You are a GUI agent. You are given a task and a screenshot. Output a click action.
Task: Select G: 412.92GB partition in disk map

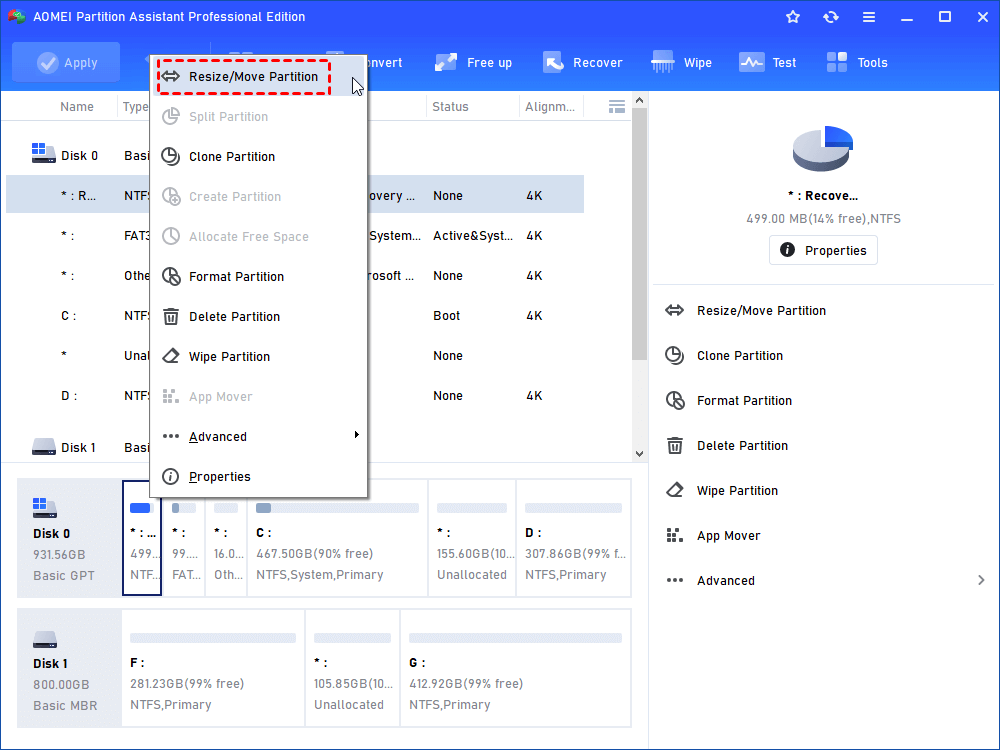tap(515, 668)
